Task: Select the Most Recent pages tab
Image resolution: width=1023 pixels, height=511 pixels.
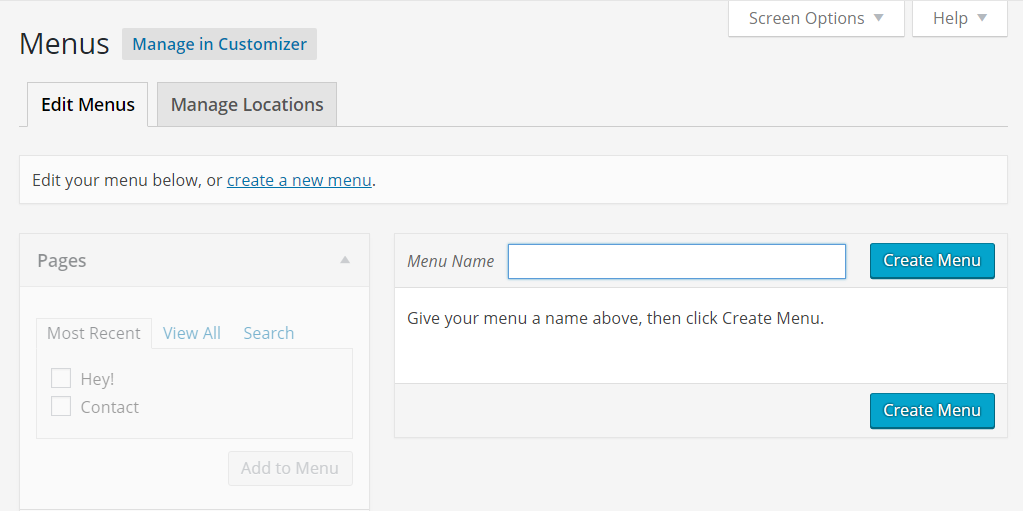Action: [94, 333]
